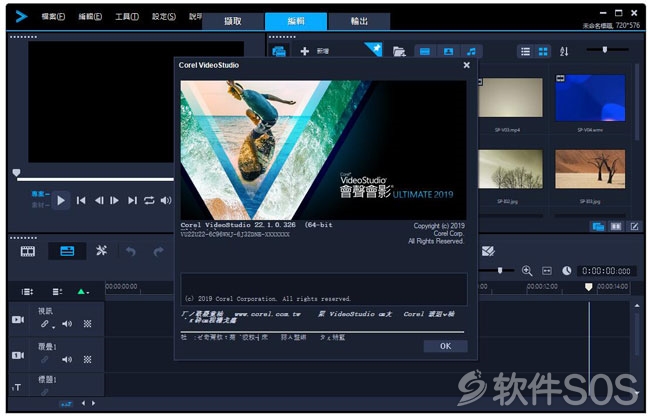Click the plus icon to add folder
The height and width of the screenshot is (416, 650).
tap(305, 51)
